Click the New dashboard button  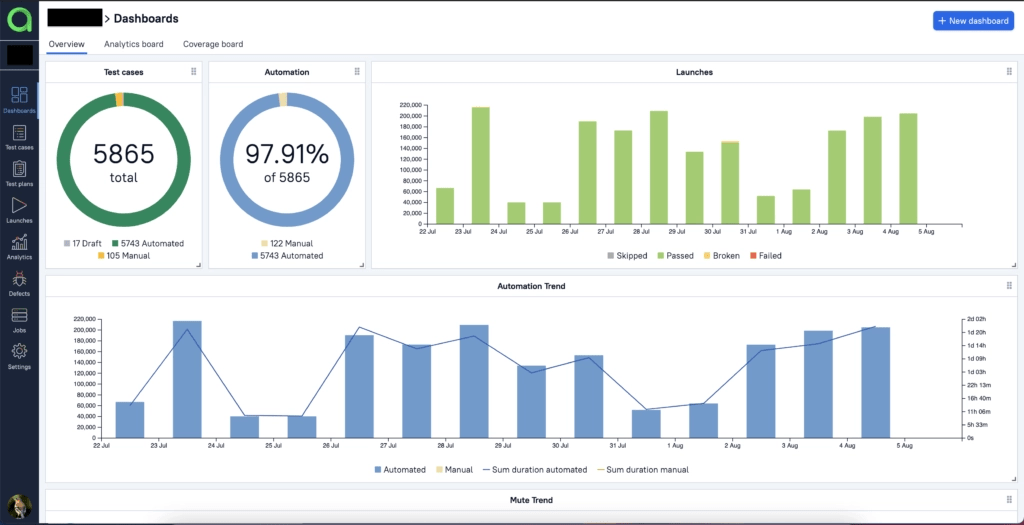[972, 20]
